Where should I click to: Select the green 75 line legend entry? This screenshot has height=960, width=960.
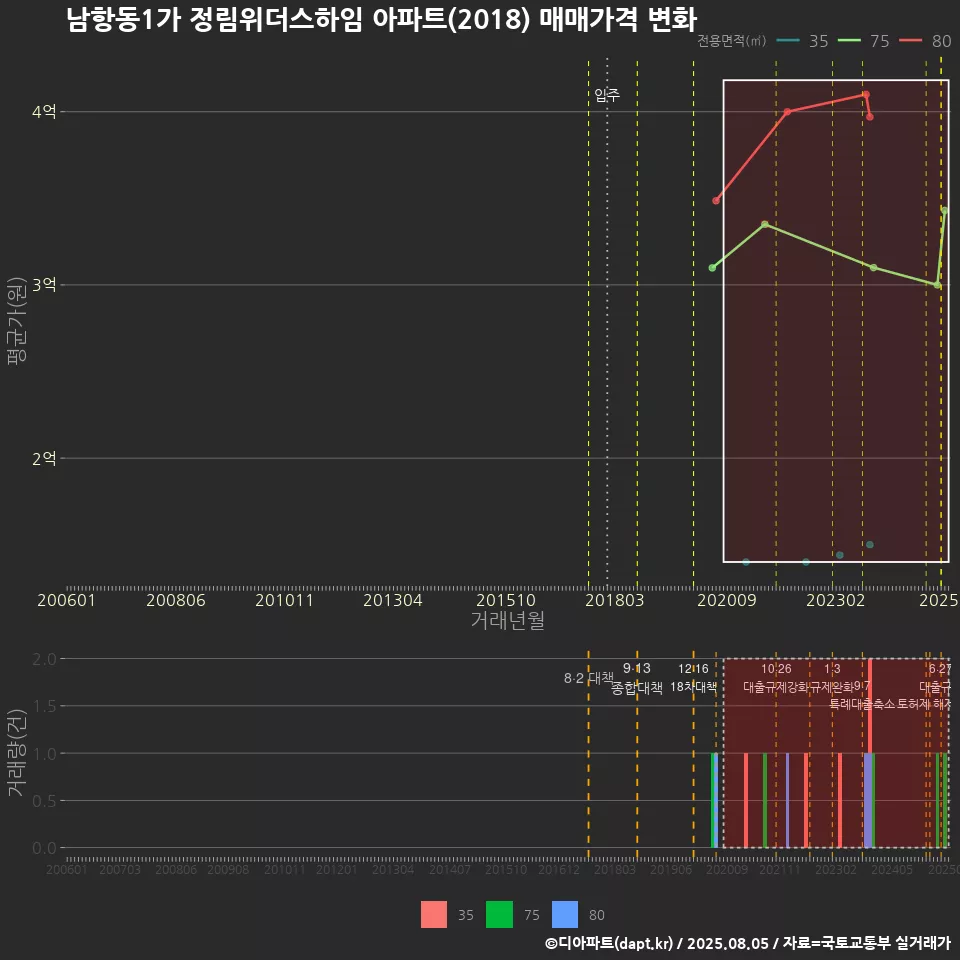click(x=864, y=41)
